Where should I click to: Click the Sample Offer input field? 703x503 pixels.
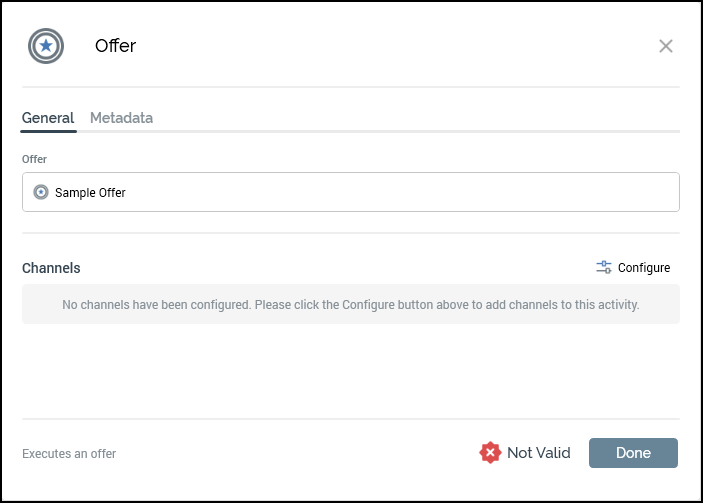pyautogui.click(x=350, y=192)
